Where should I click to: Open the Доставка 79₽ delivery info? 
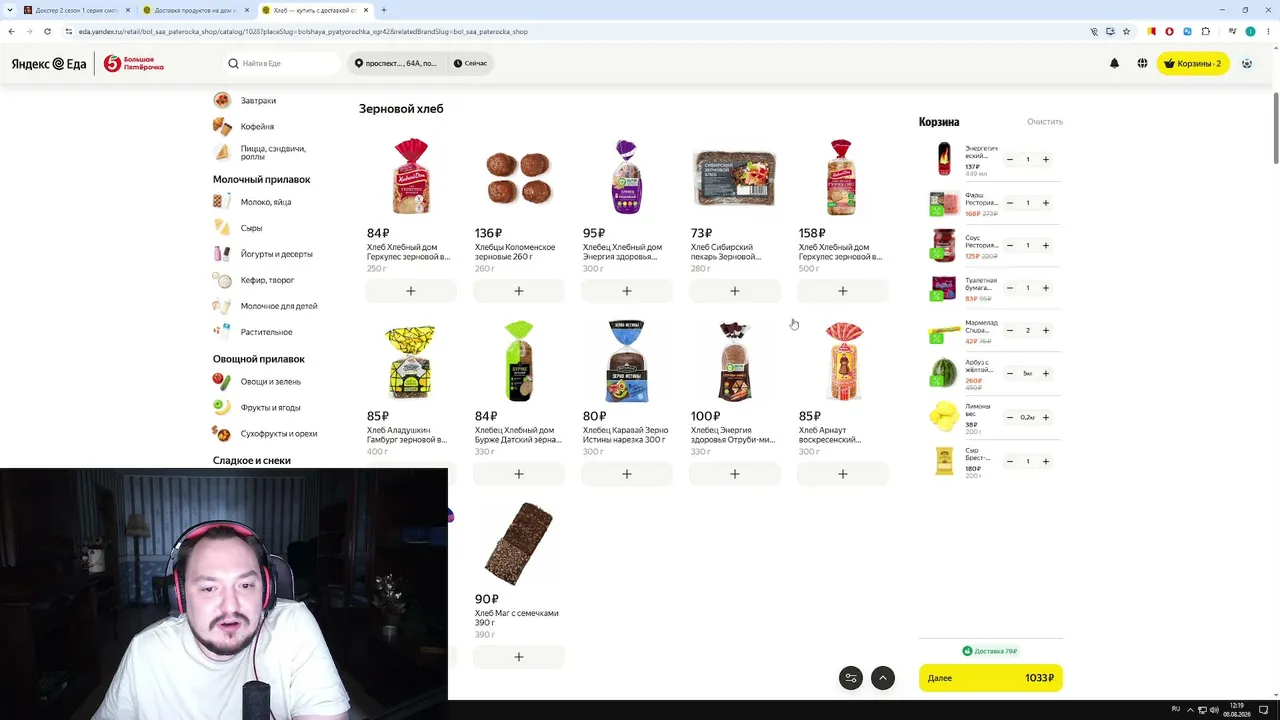pyautogui.click(x=990, y=651)
